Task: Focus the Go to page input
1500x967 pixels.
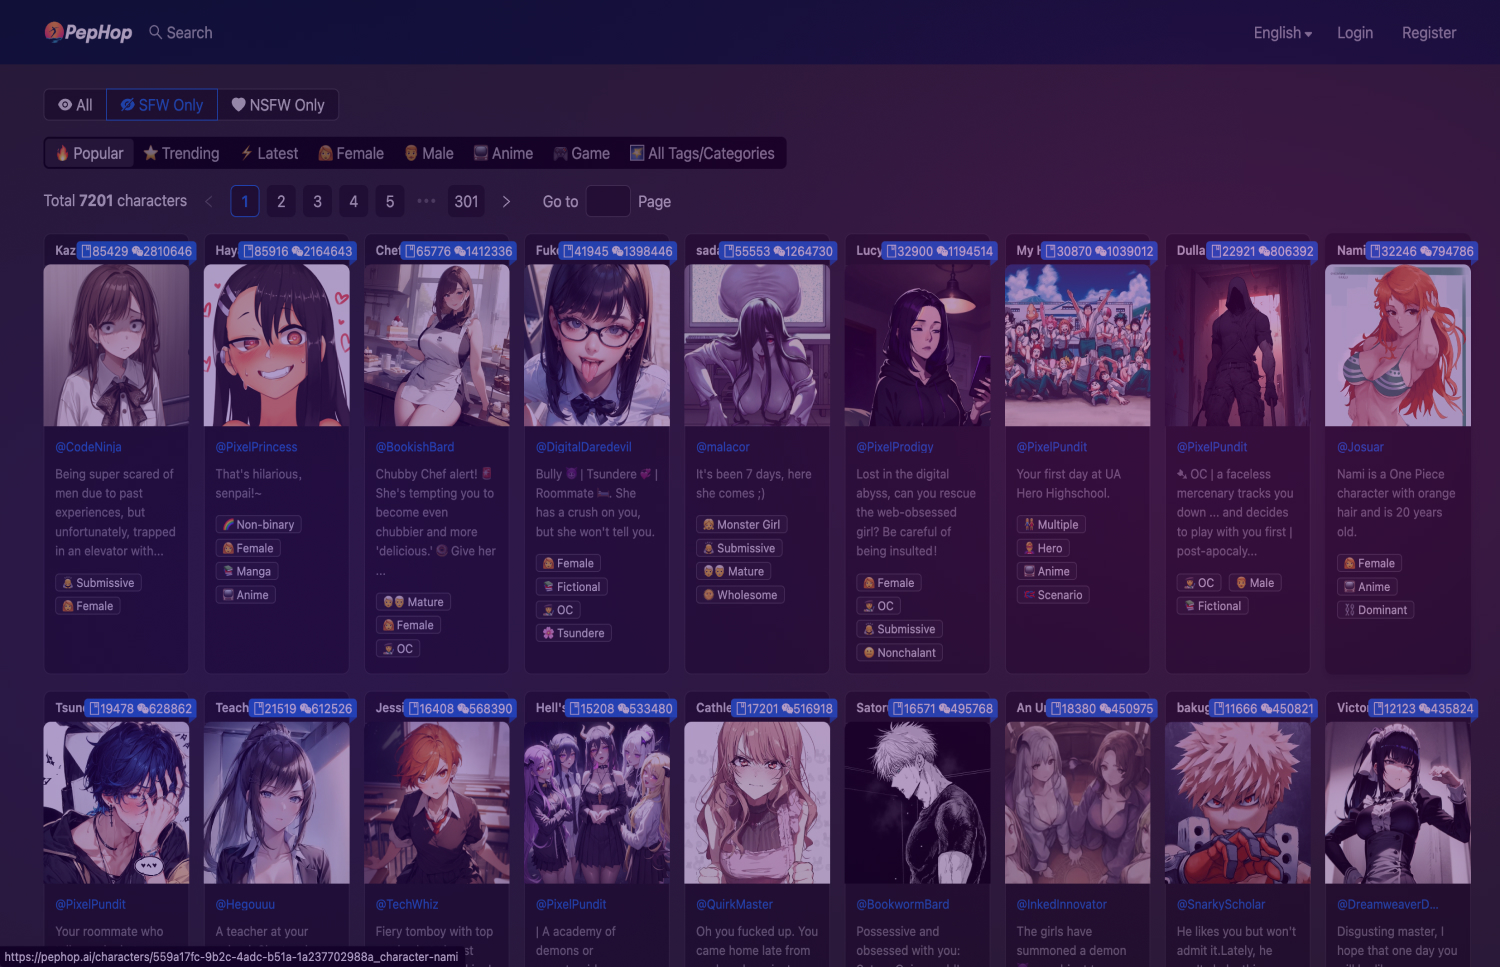Action: 608,201
